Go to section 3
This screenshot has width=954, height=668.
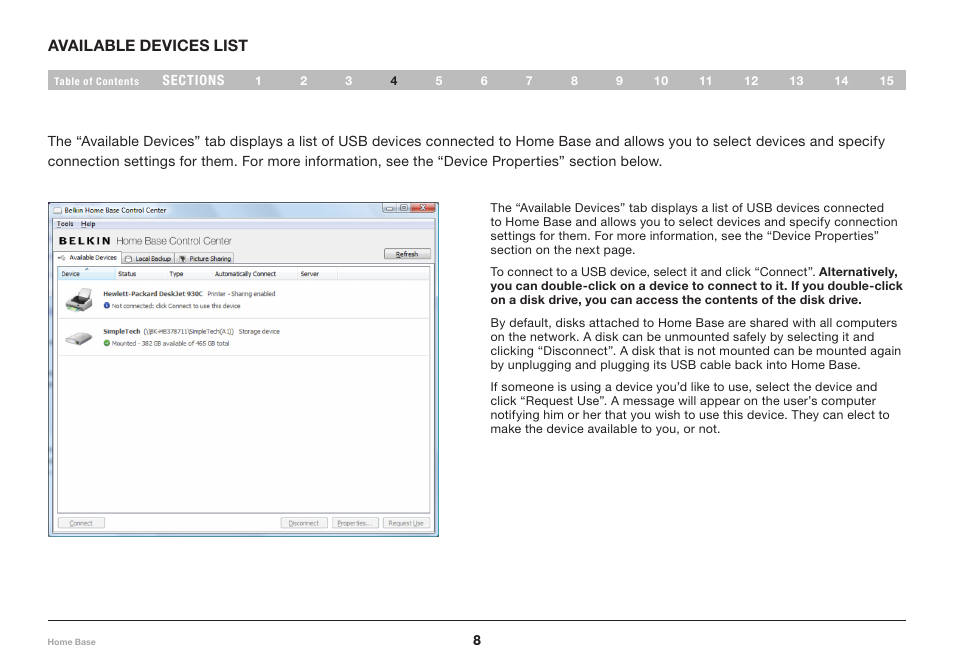pyautogui.click(x=349, y=81)
